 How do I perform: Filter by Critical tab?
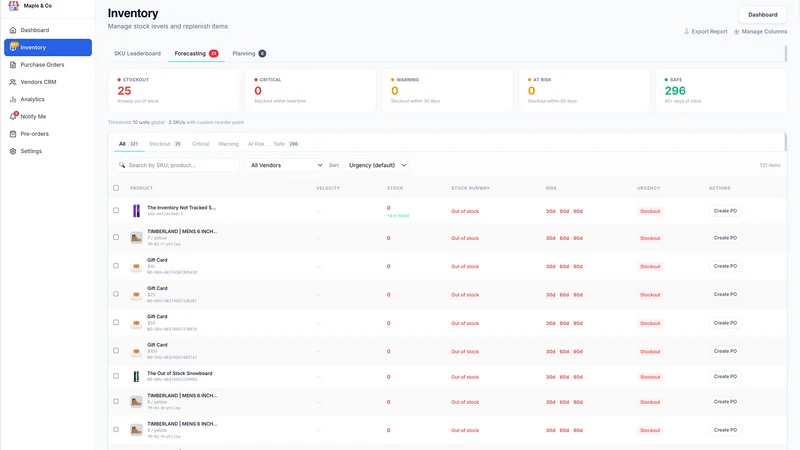[201, 144]
